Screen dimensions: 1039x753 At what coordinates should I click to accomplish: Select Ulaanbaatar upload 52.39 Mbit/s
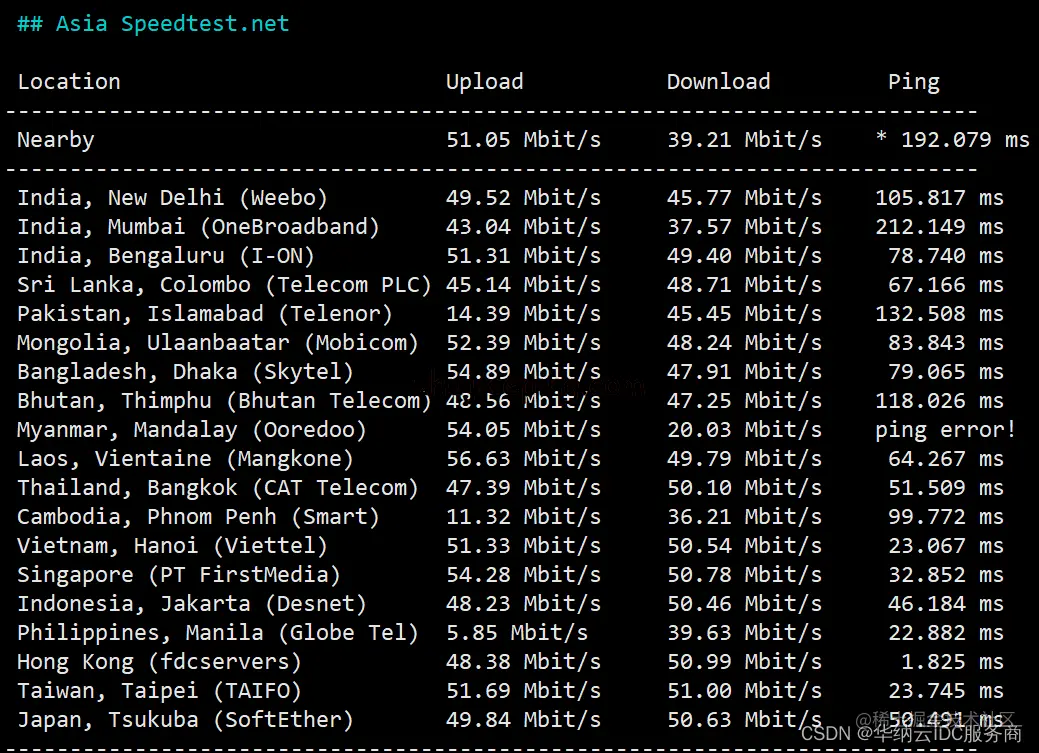[523, 343]
